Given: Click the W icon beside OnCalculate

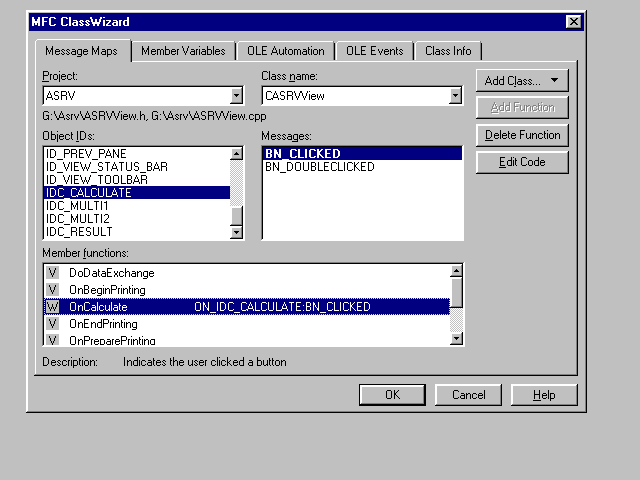Looking at the screenshot, I should 53,307.
